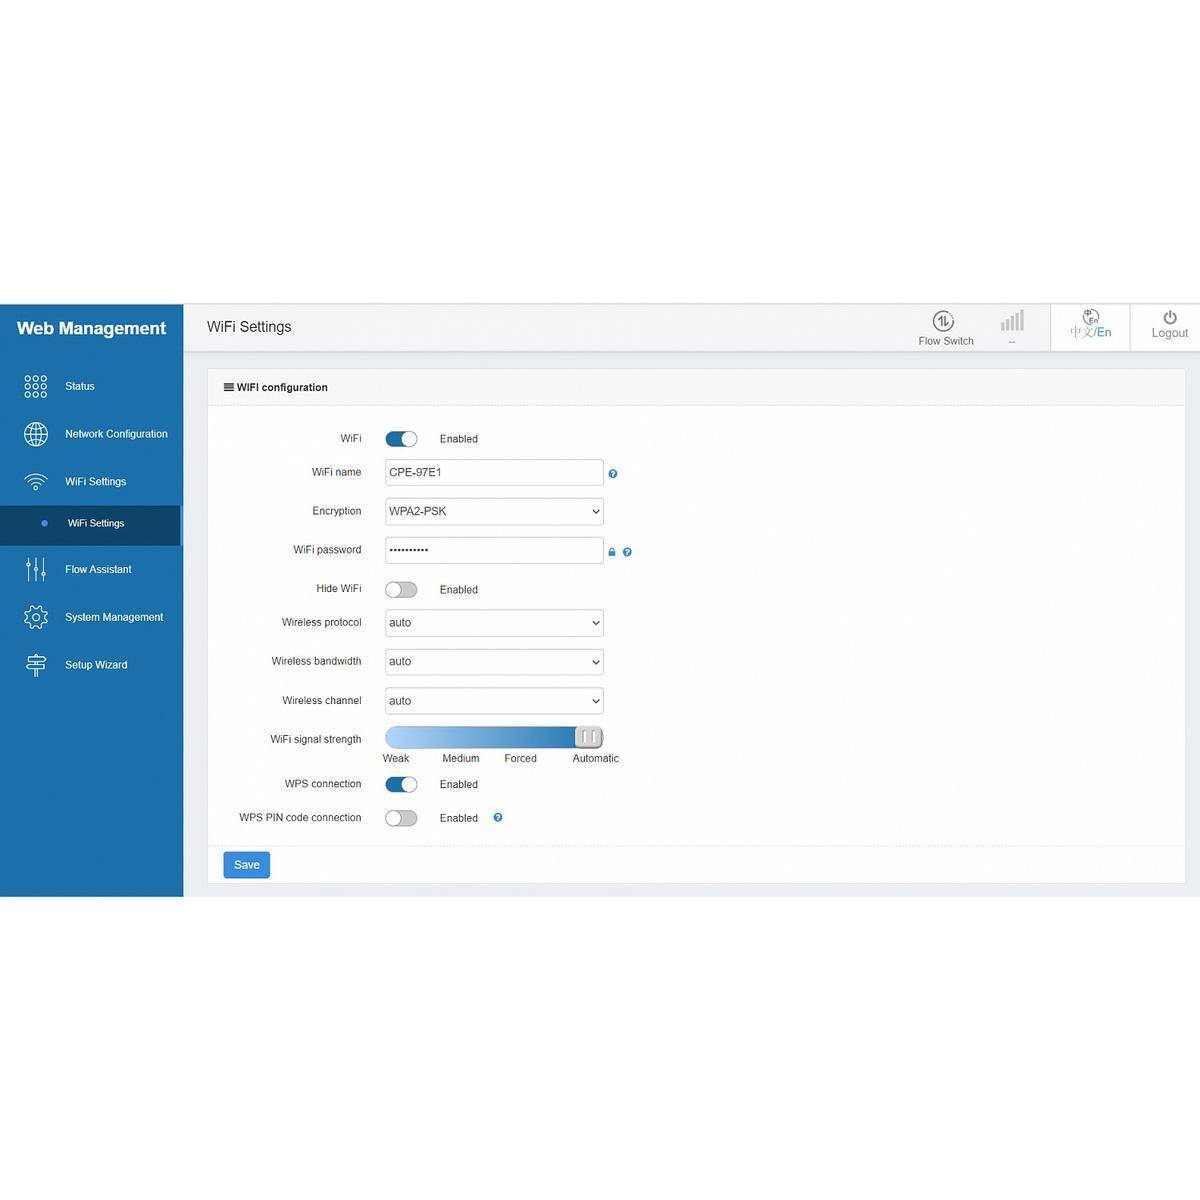
Task: Click the Flow Switch icon
Action: (943, 321)
